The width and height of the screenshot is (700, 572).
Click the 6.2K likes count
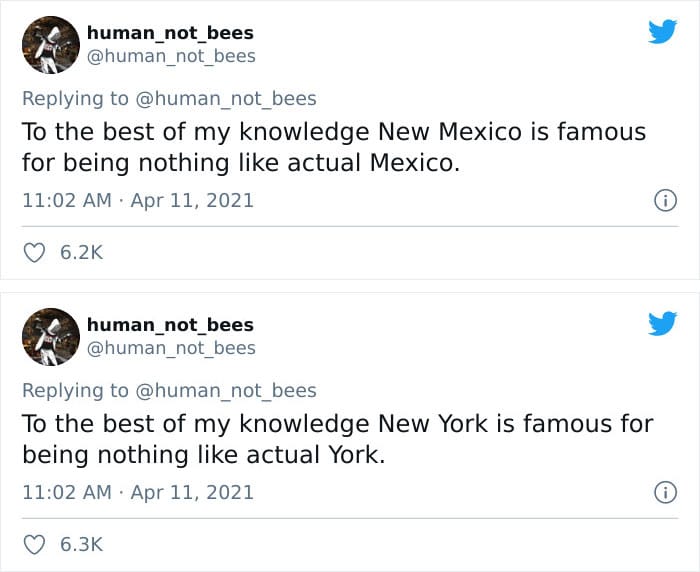pos(82,253)
